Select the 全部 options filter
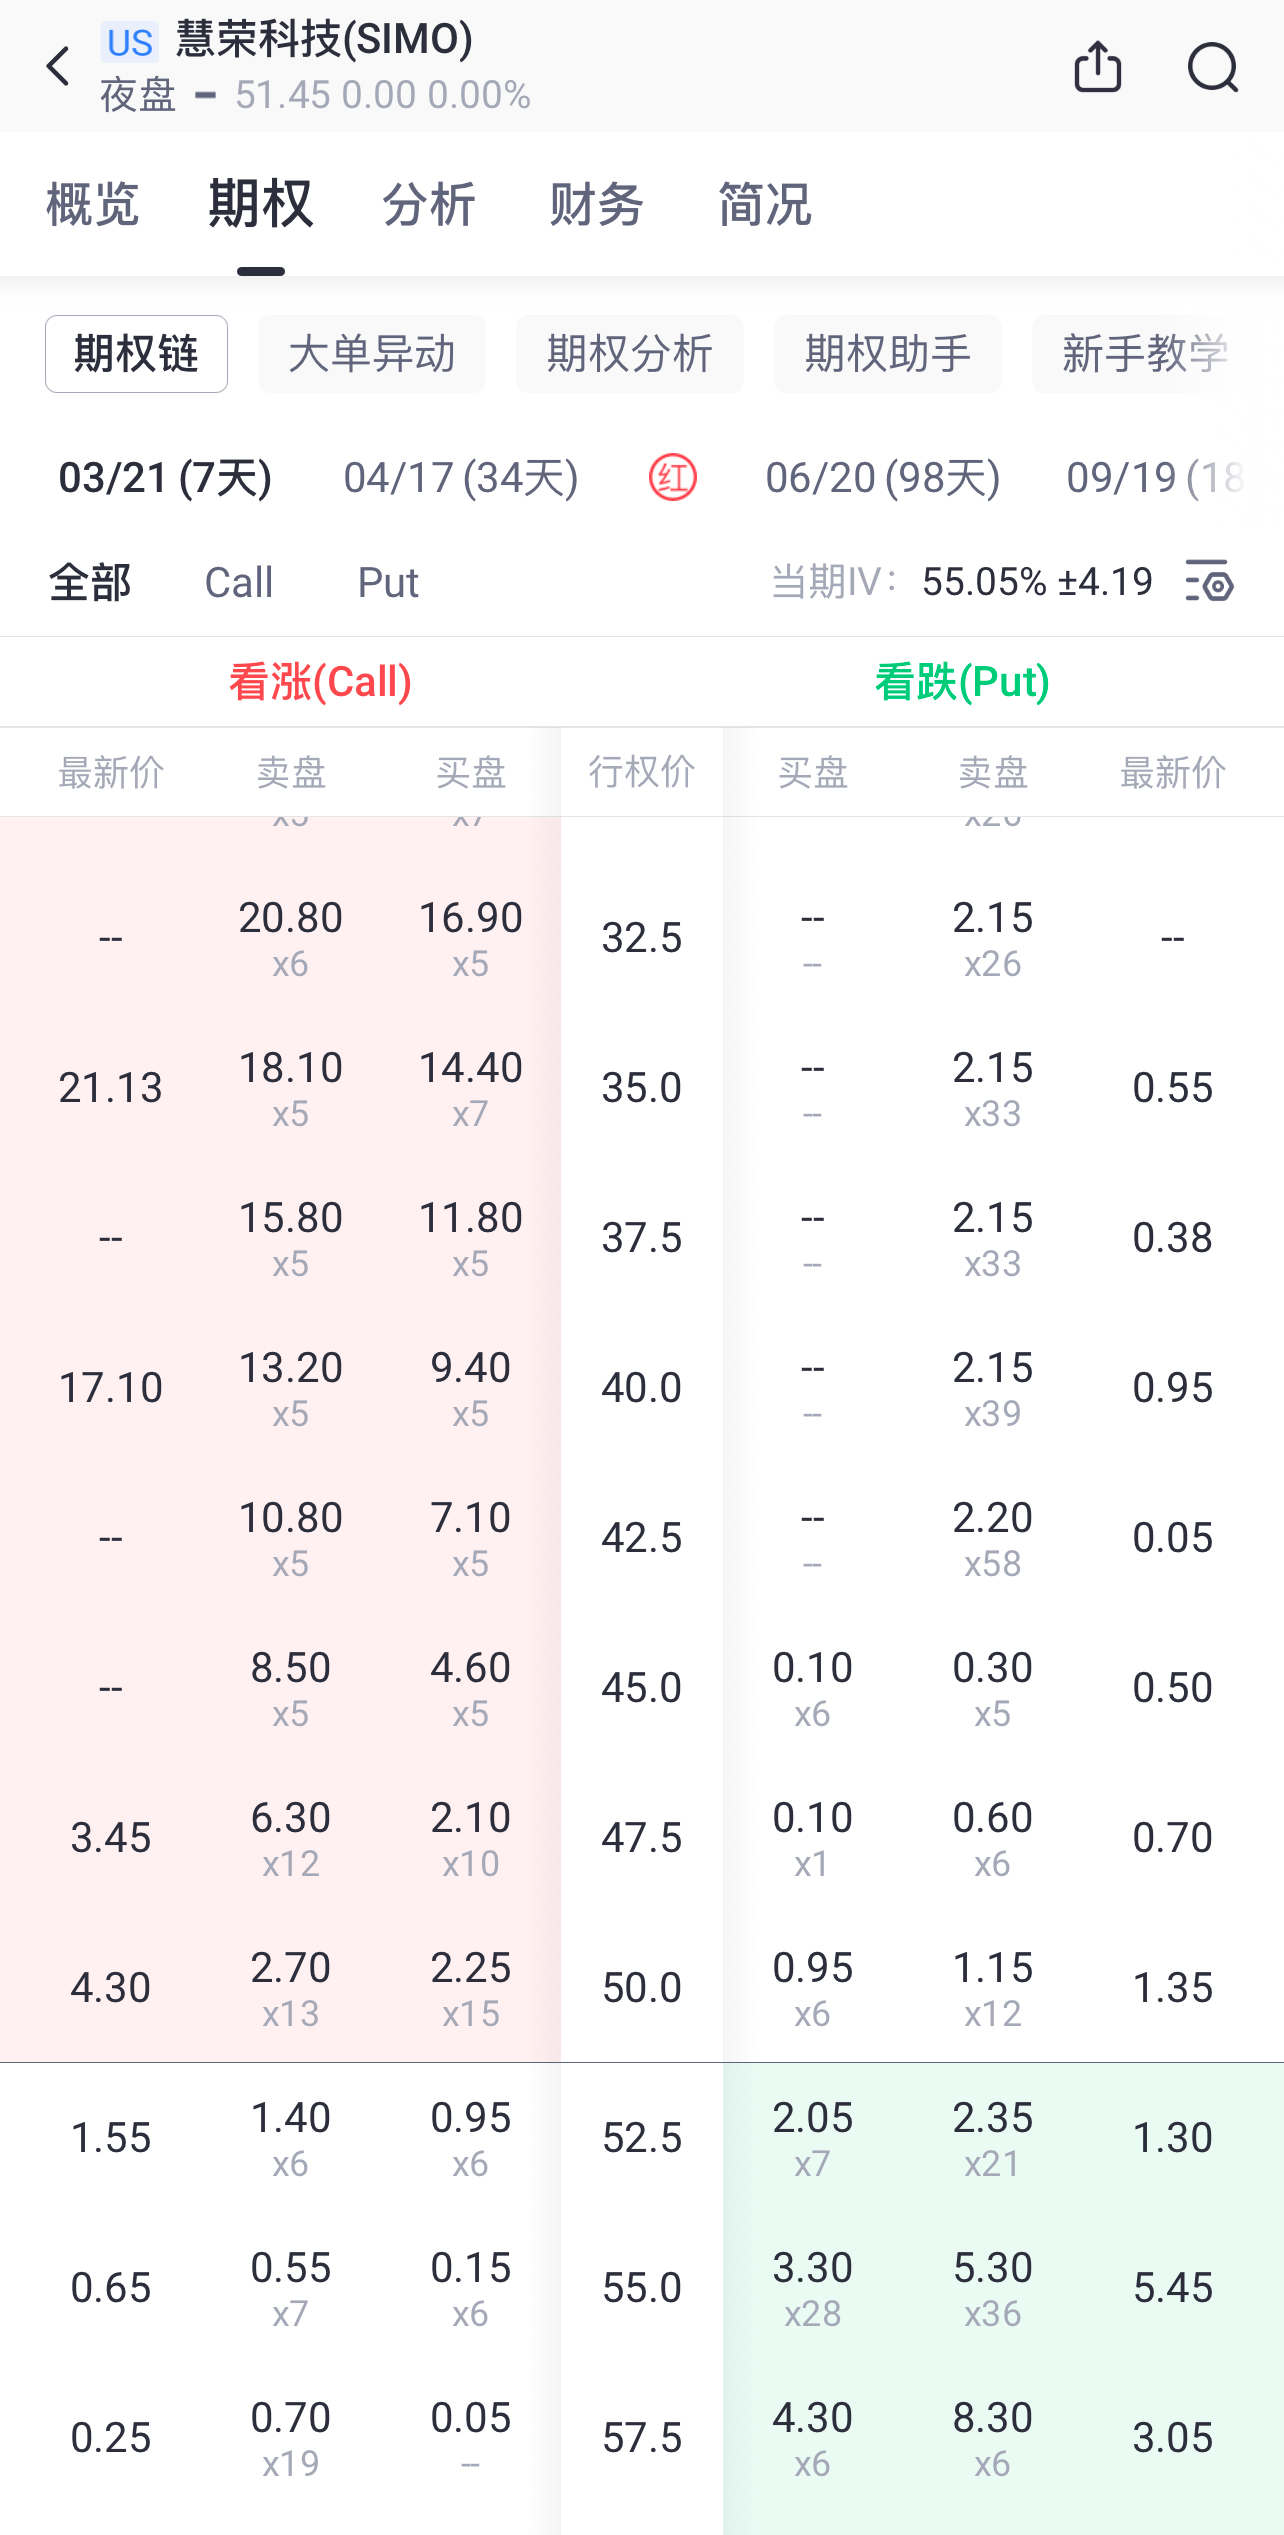The image size is (1284, 2535). (x=90, y=582)
